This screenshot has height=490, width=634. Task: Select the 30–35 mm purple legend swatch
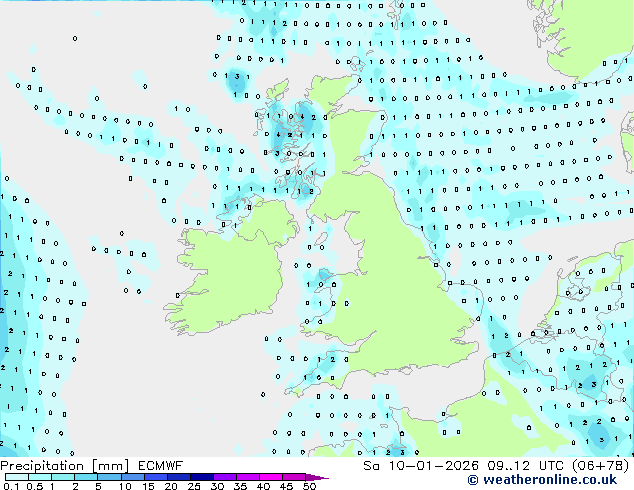tap(225, 477)
